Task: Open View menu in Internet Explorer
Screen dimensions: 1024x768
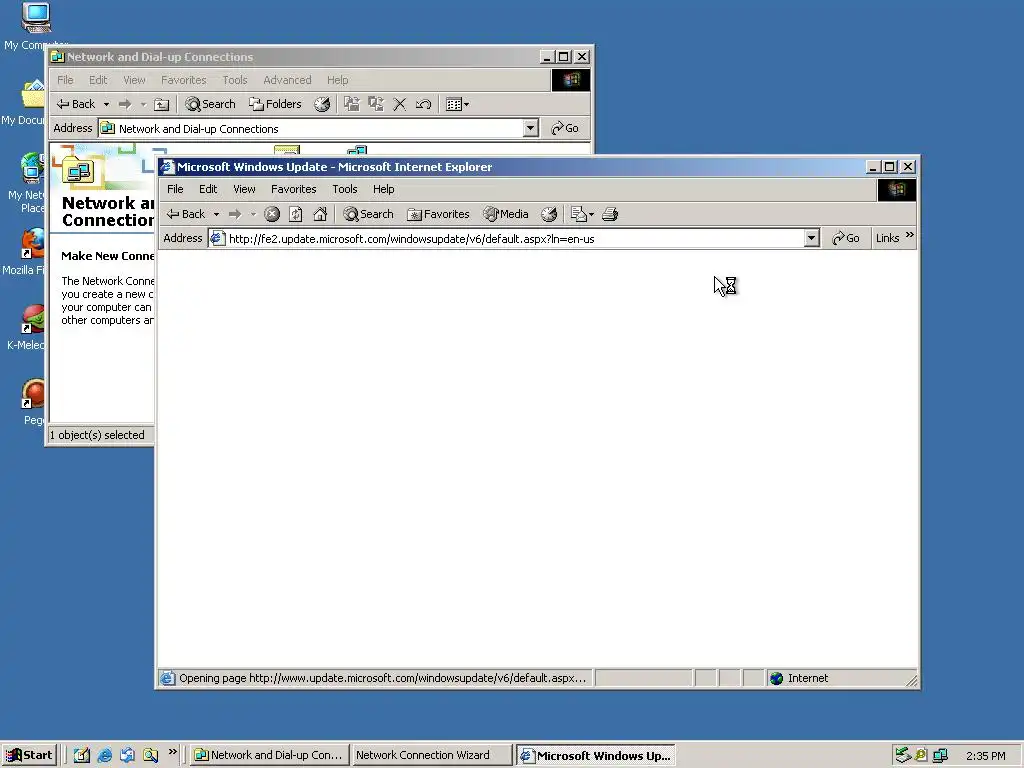Action: coord(244,189)
